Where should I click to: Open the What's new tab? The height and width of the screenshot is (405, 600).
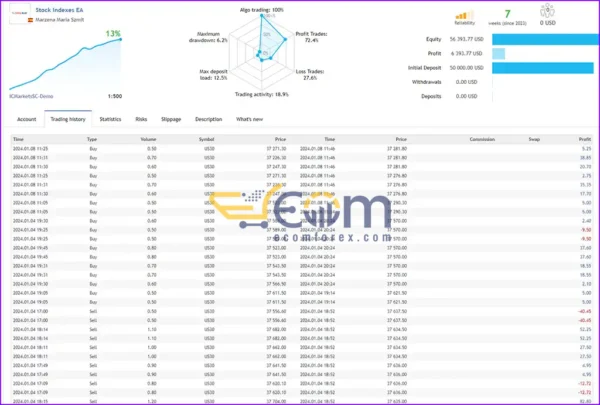(250, 119)
